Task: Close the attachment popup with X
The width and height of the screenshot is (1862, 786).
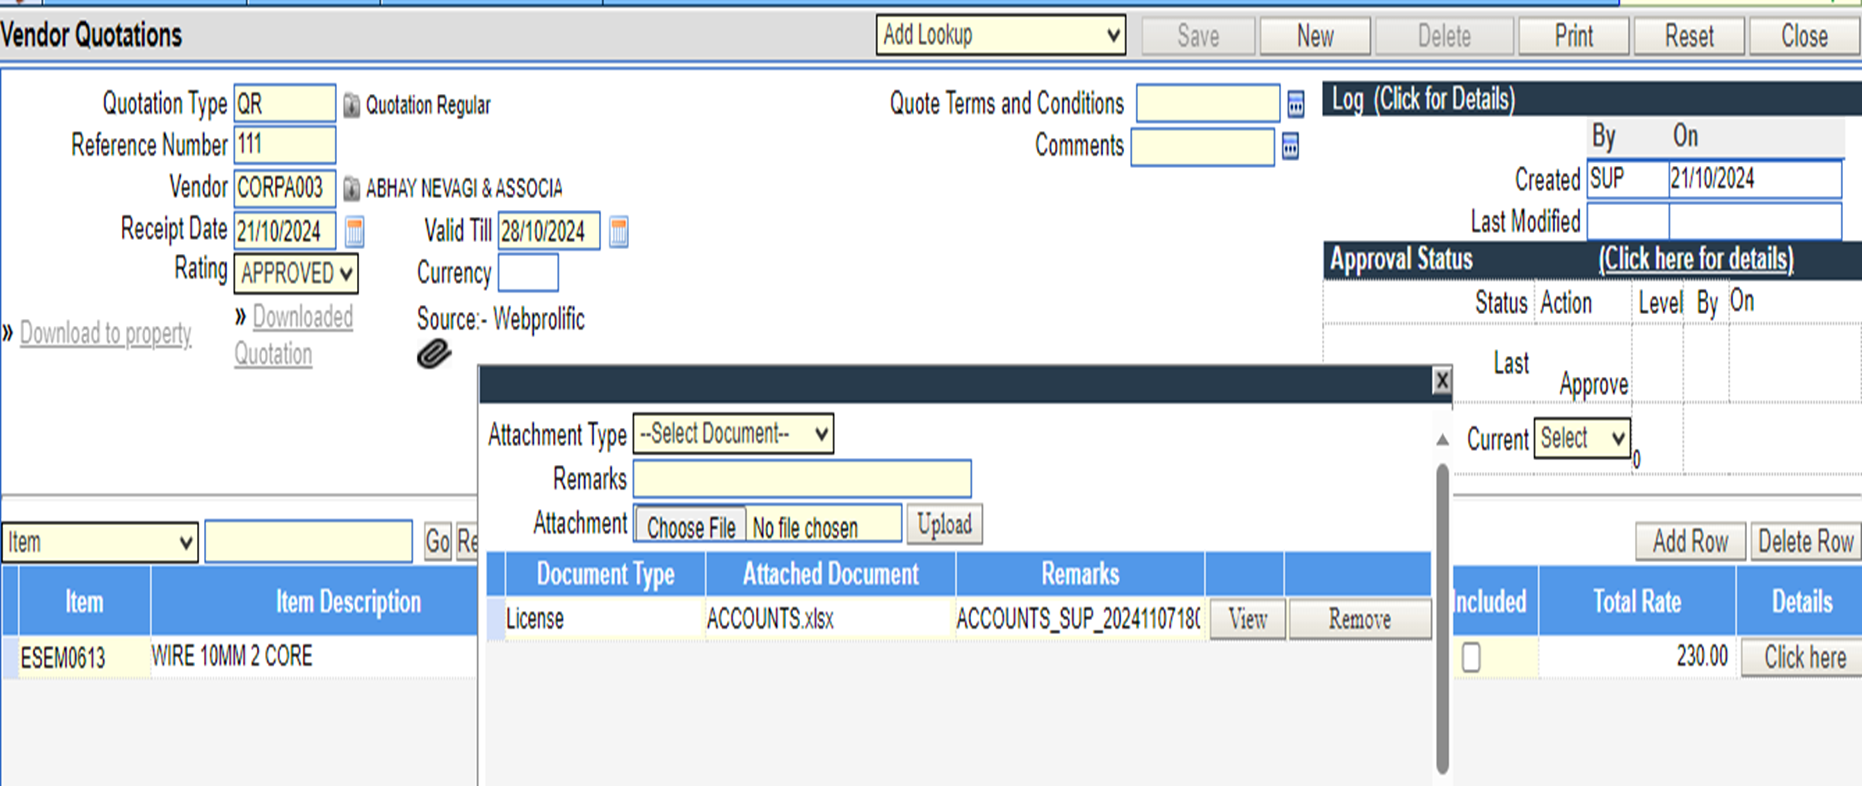Action: (1441, 381)
